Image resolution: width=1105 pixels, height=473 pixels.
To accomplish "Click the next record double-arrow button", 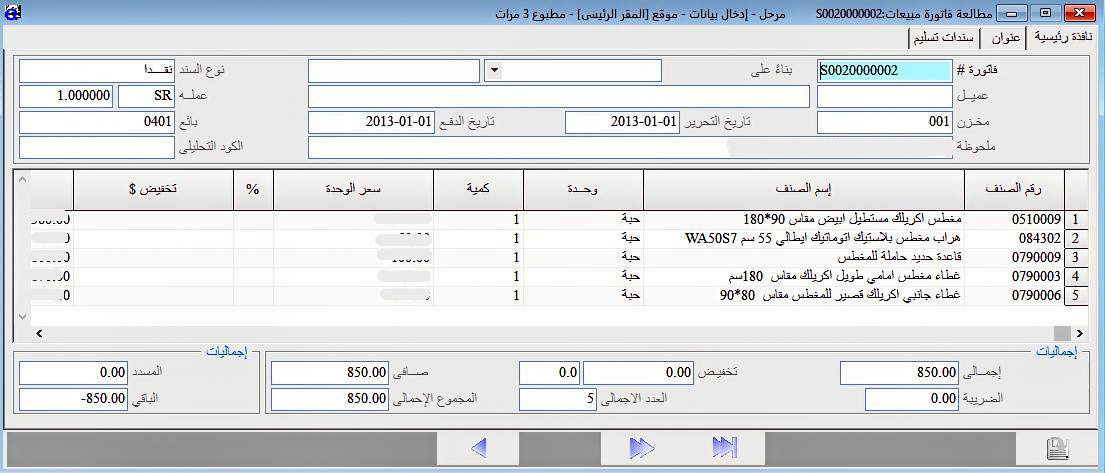I will tap(641, 446).
